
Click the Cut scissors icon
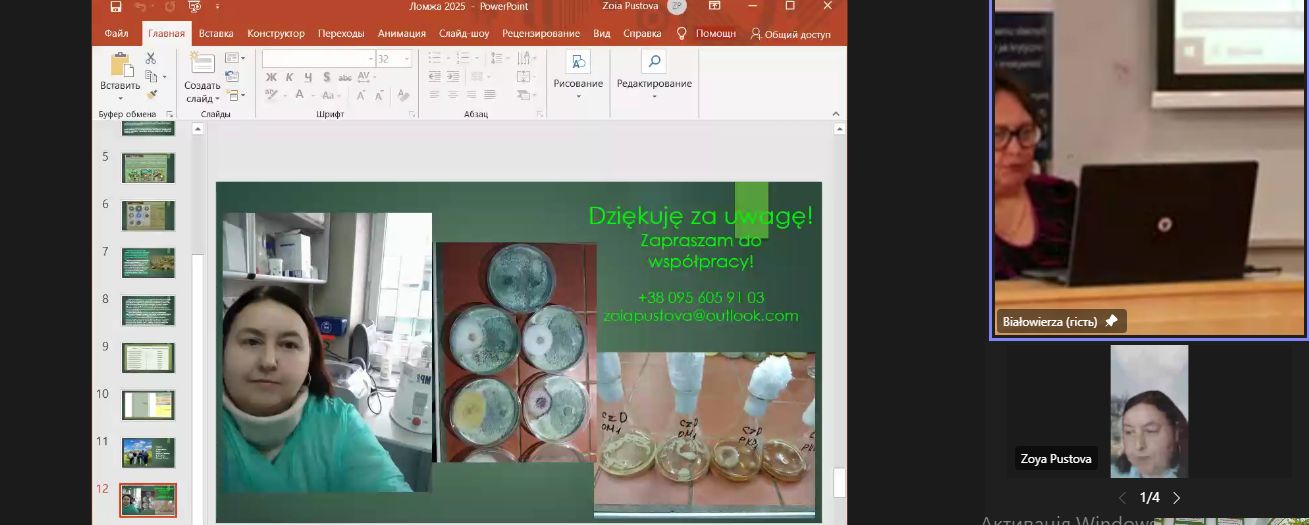151,59
